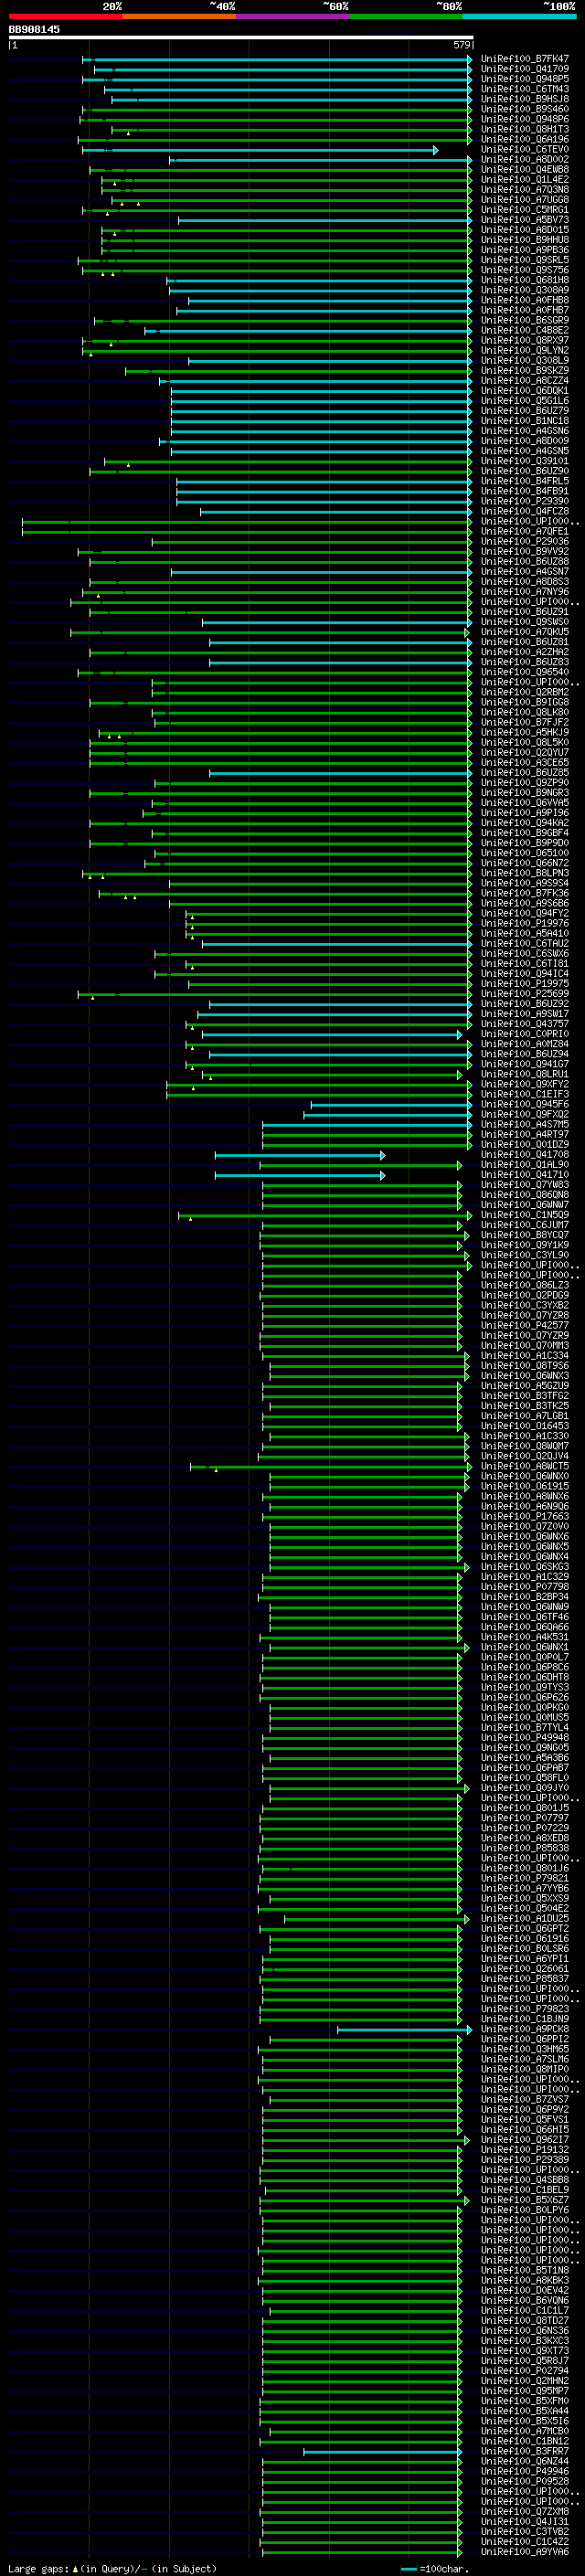This screenshot has width=585, height=2576.
Task: Select the label UniRef100_A7QFE1
Action: point(525,532)
